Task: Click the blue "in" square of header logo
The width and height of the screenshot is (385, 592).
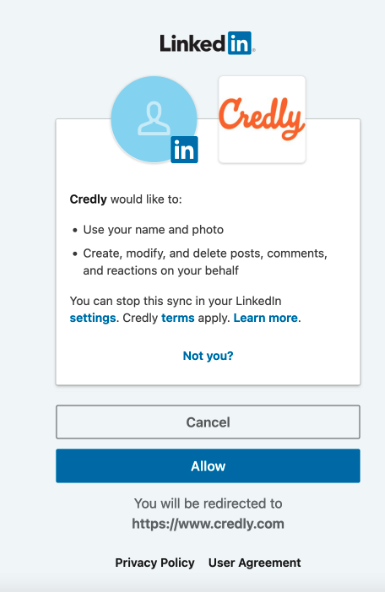Action: coord(240,43)
